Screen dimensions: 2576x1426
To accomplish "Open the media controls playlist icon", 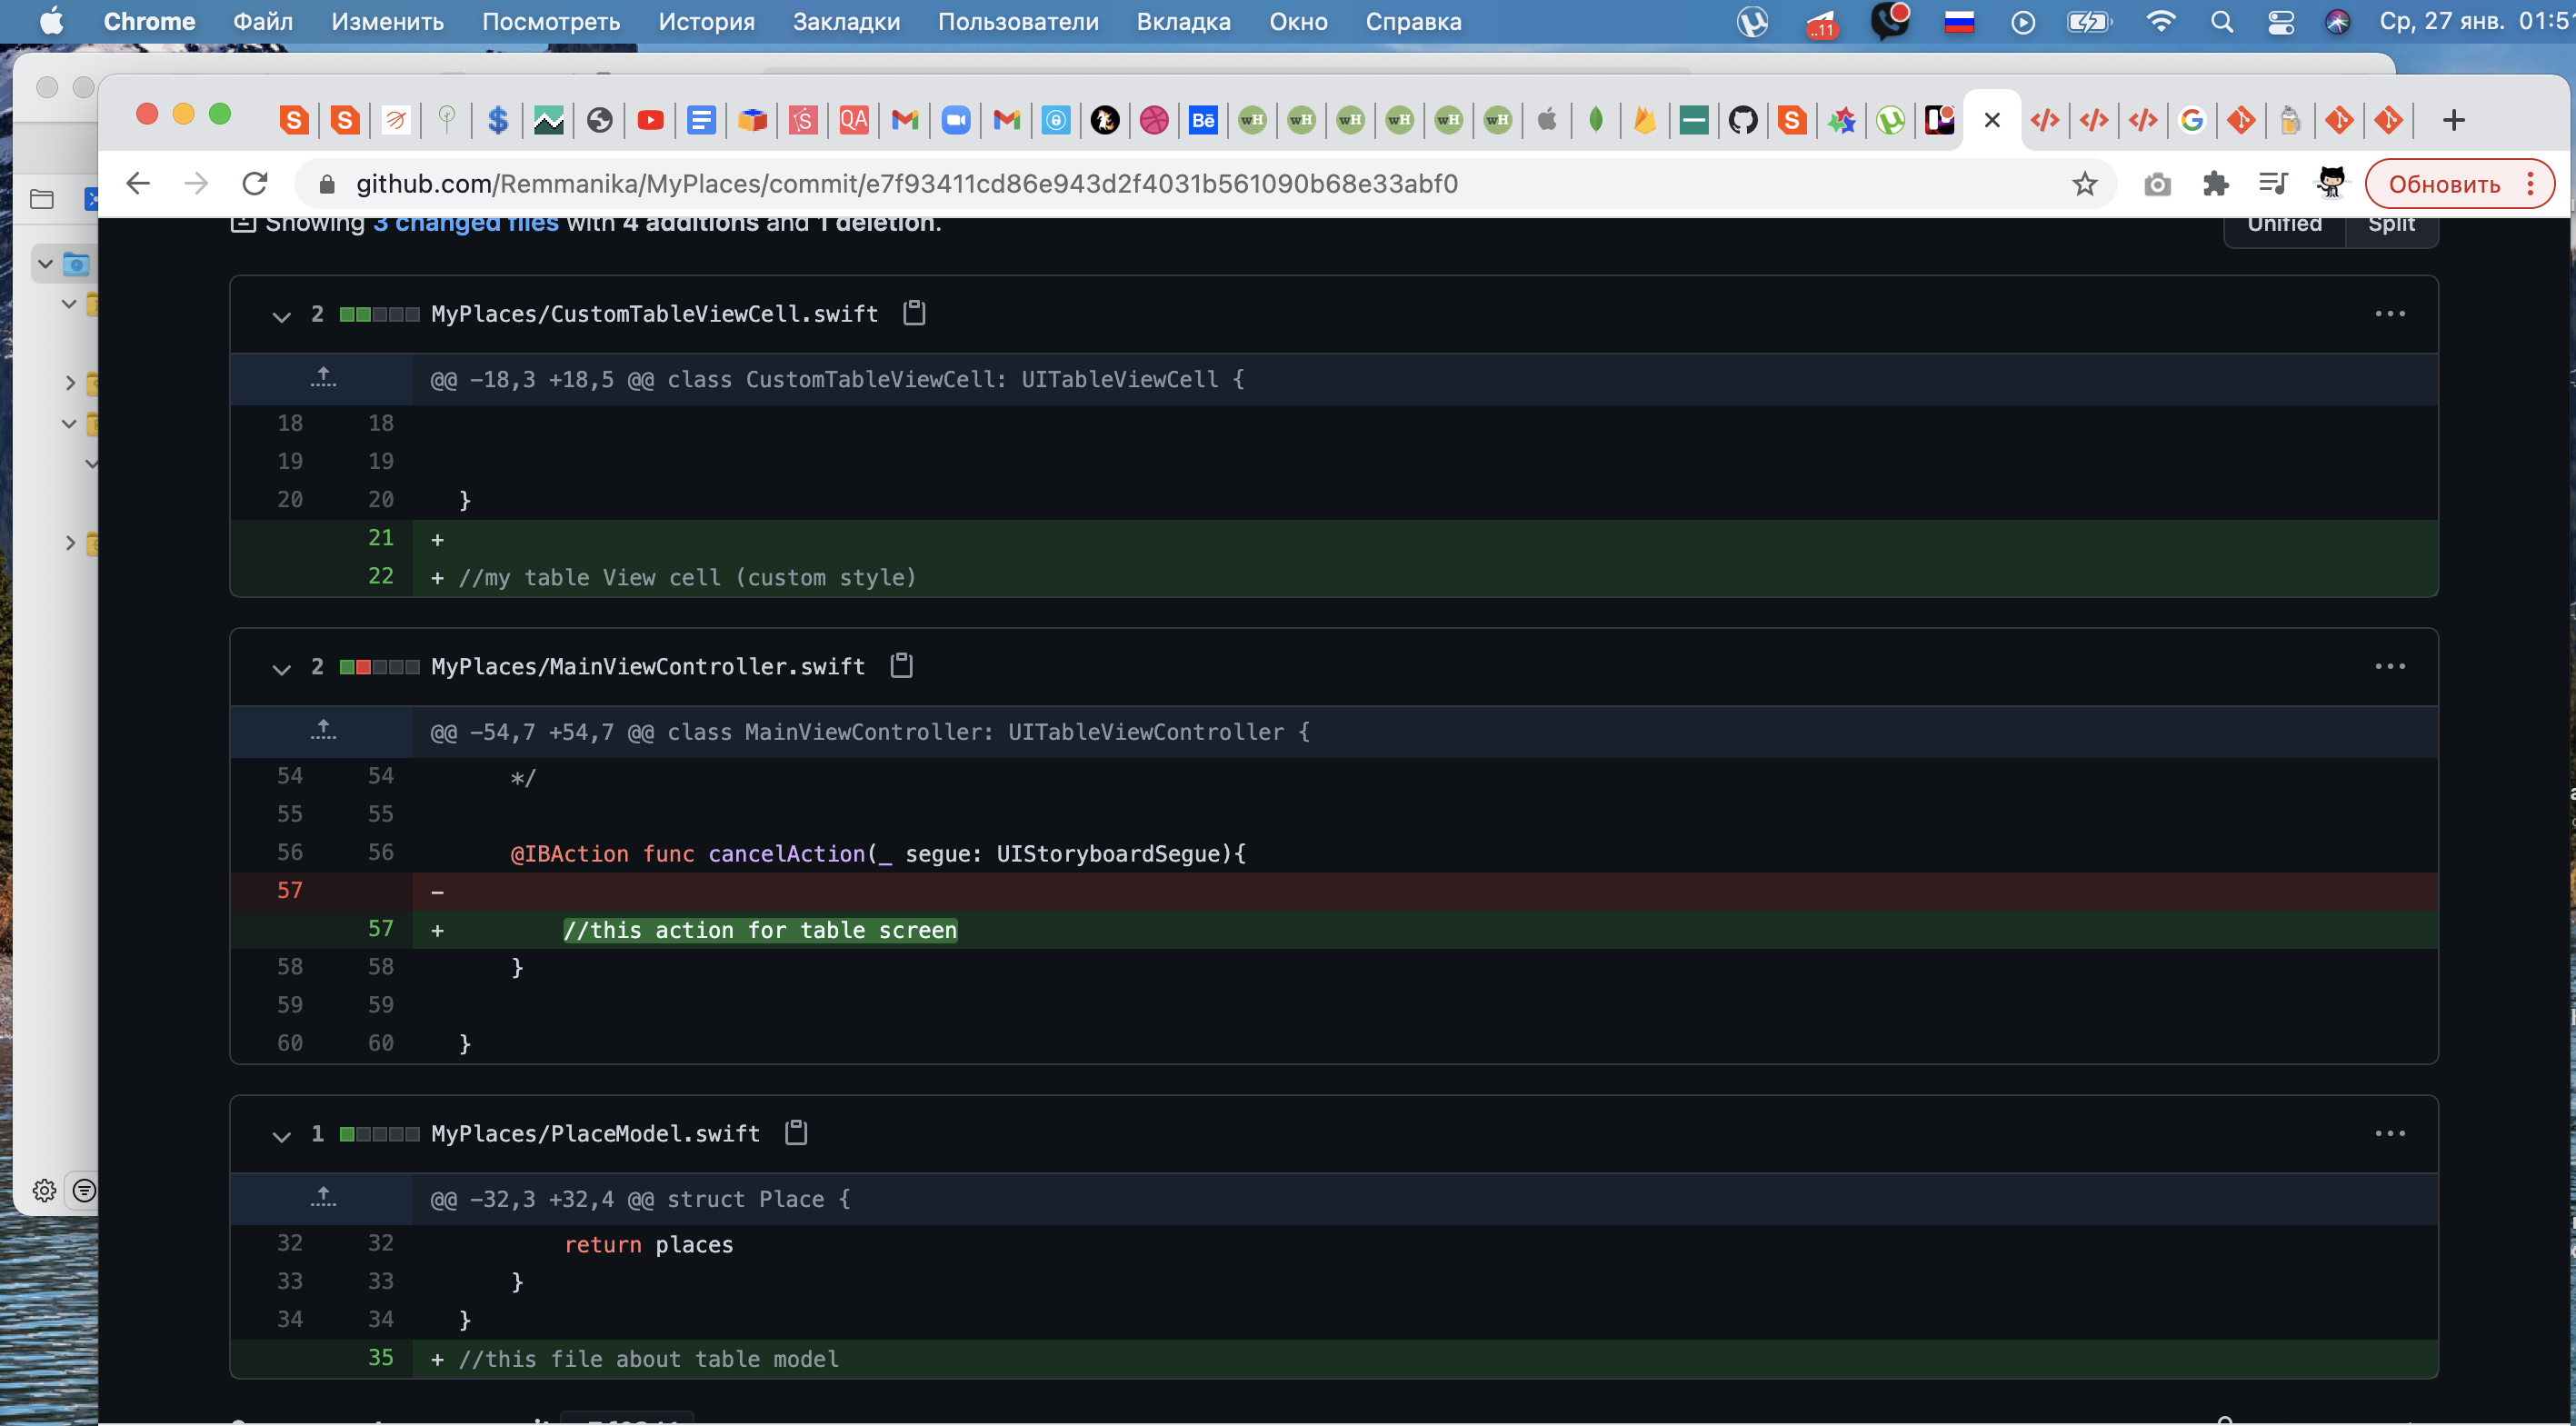I will (2273, 184).
